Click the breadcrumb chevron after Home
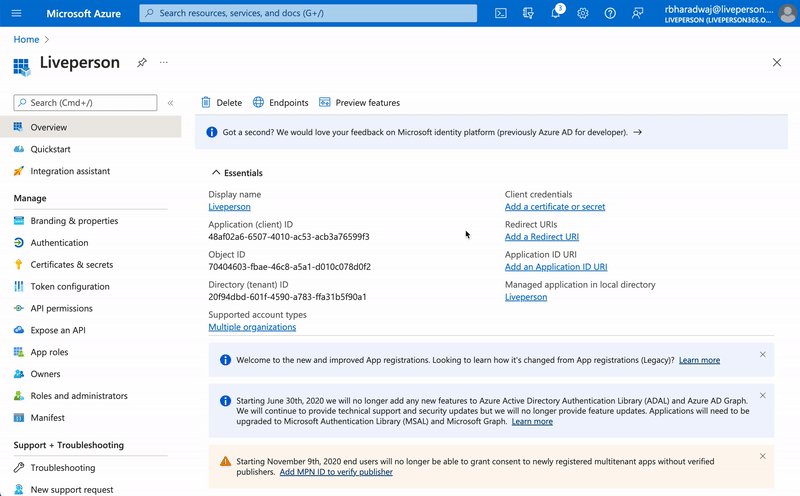800x496 pixels. (x=47, y=39)
